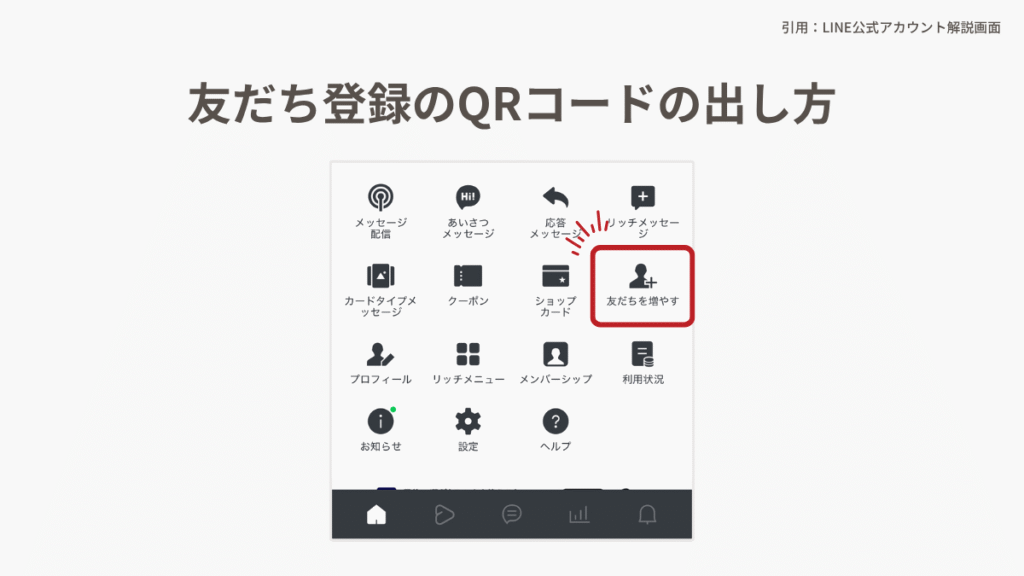
Task: Switch to the Home tab in bottom bar
Action: (376, 514)
